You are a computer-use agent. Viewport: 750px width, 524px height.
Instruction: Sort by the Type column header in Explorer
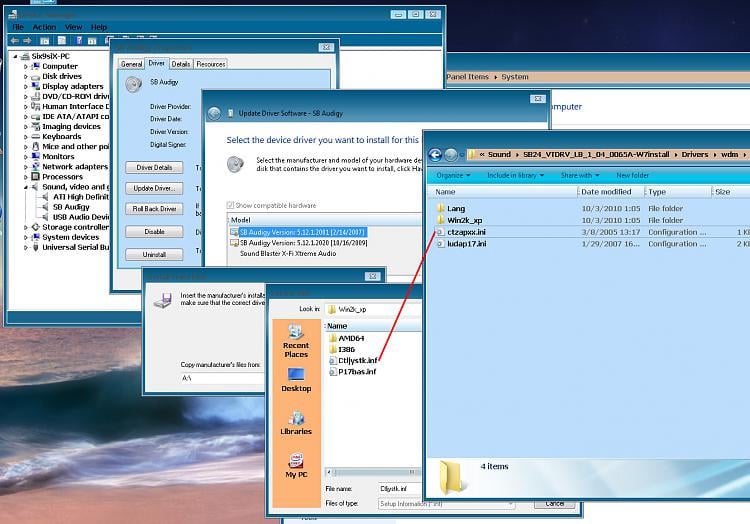pos(678,192)
